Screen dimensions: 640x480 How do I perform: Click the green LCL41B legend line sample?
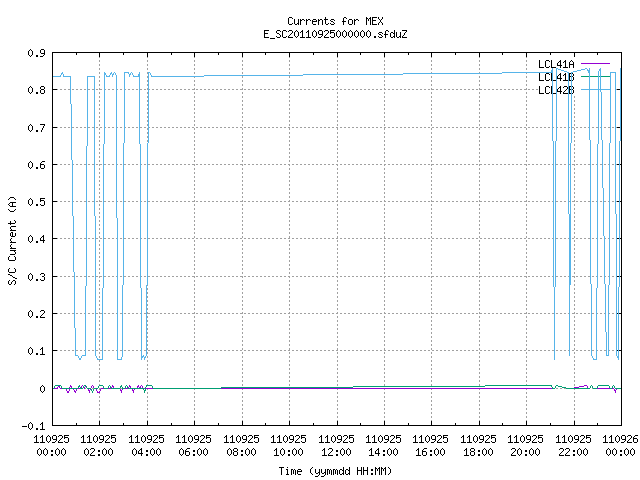[596, 77]
